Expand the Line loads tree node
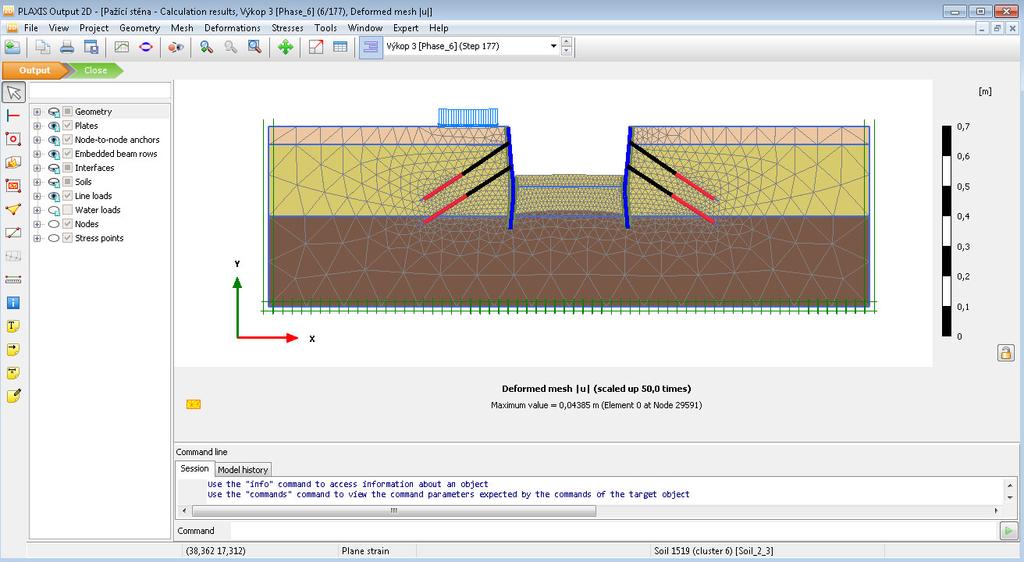This screenshot has width=1024, height=562. [x=37, y=196]
